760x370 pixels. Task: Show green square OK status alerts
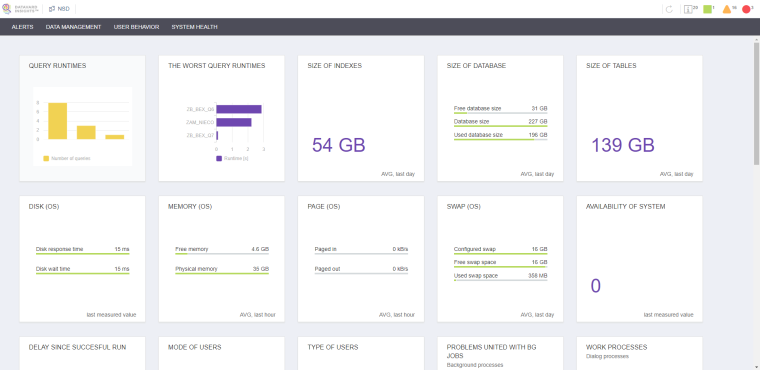click(x=707, y=9)
